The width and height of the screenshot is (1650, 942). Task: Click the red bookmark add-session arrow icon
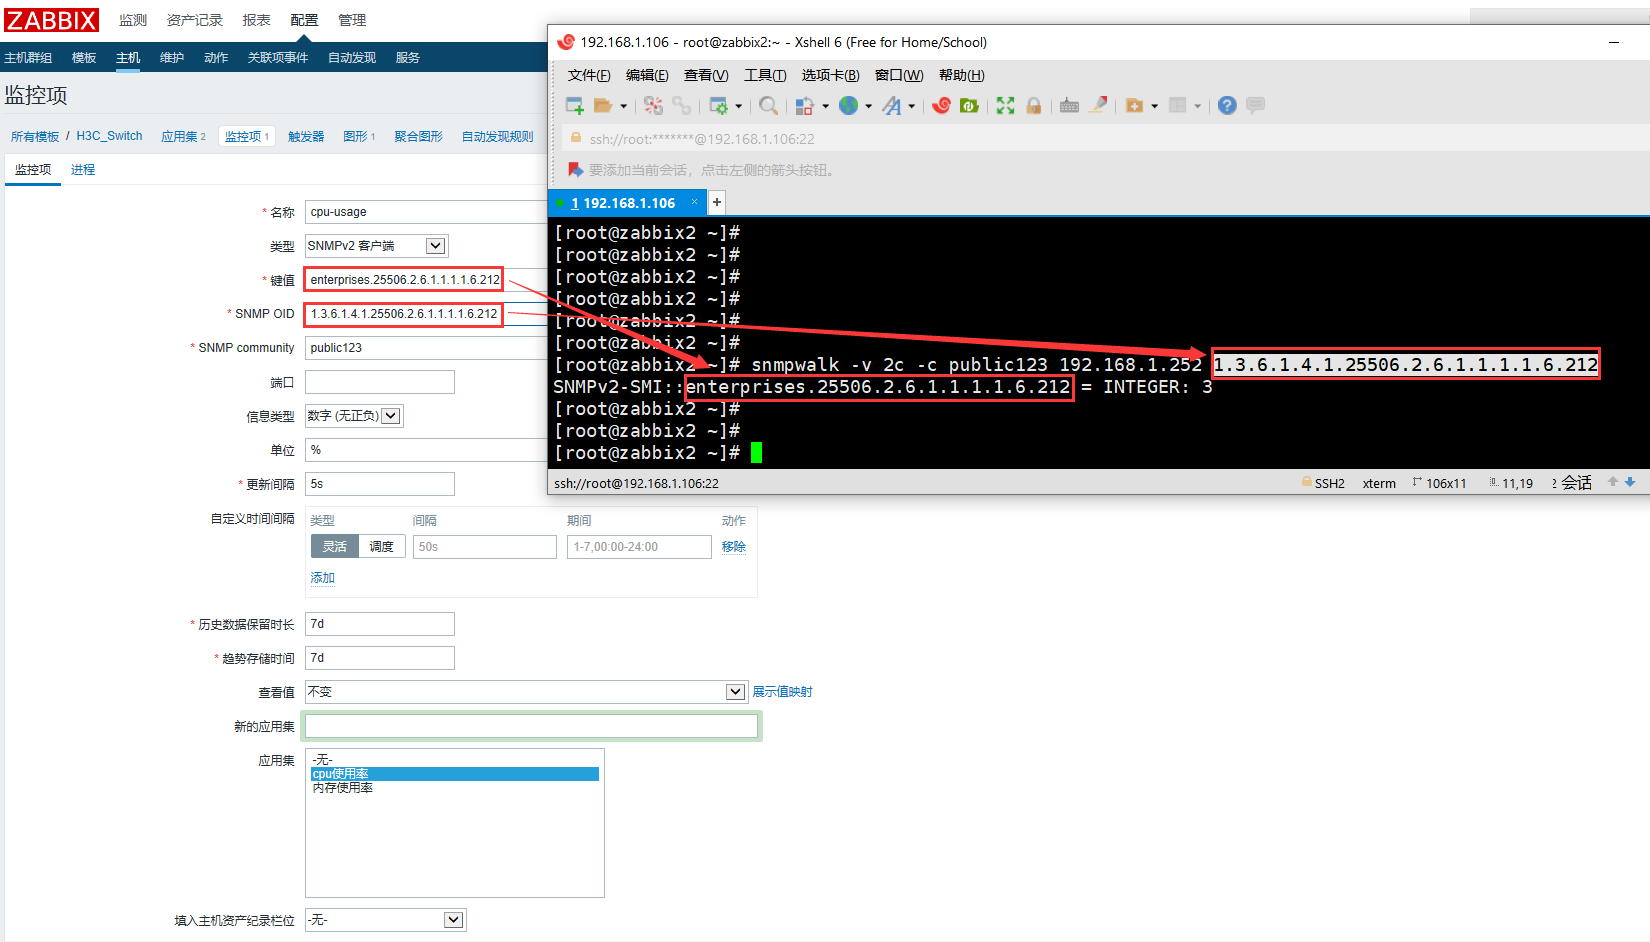click(575, 170)
